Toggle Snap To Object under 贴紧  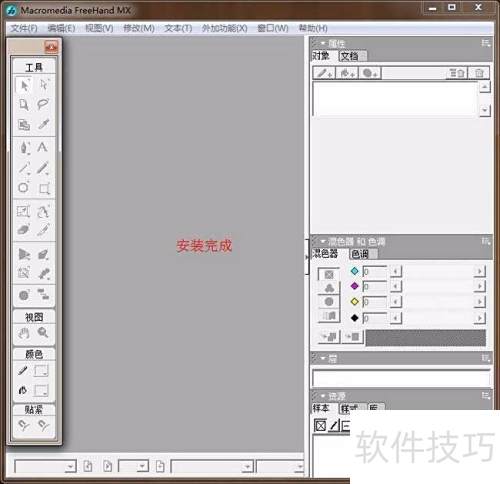coord(44,426)
